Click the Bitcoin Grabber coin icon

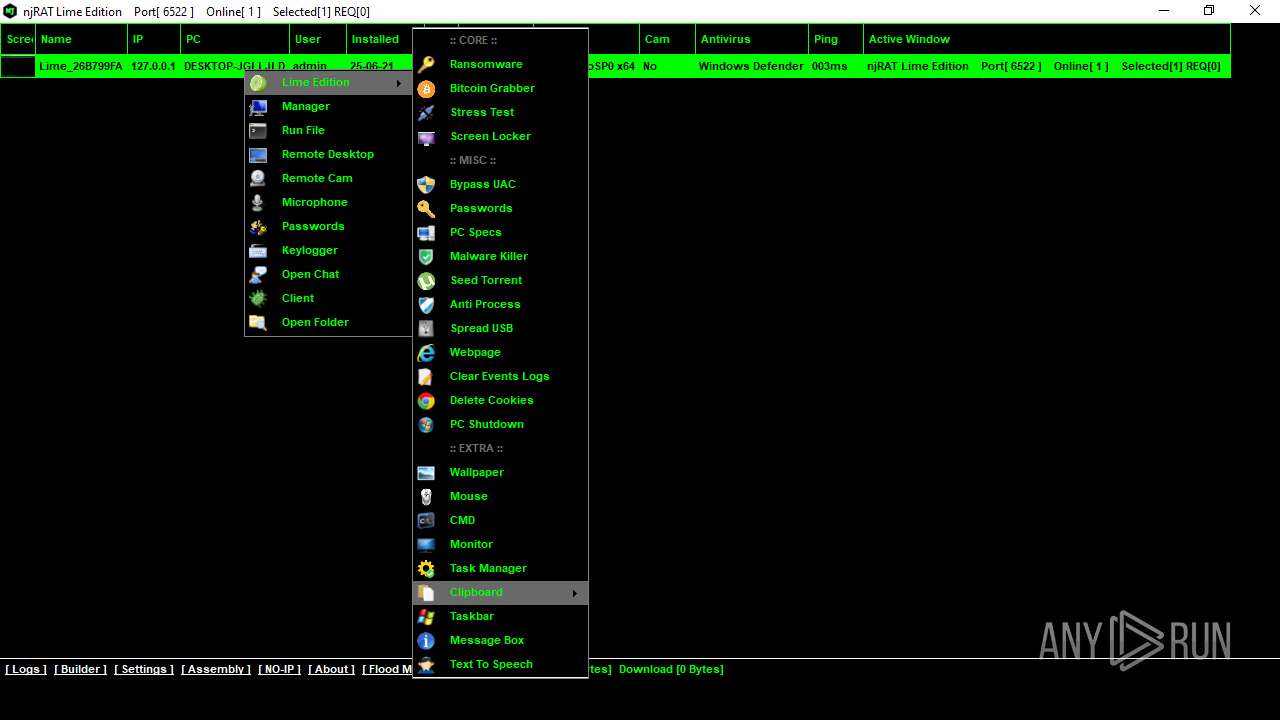(x=426, y=88)
